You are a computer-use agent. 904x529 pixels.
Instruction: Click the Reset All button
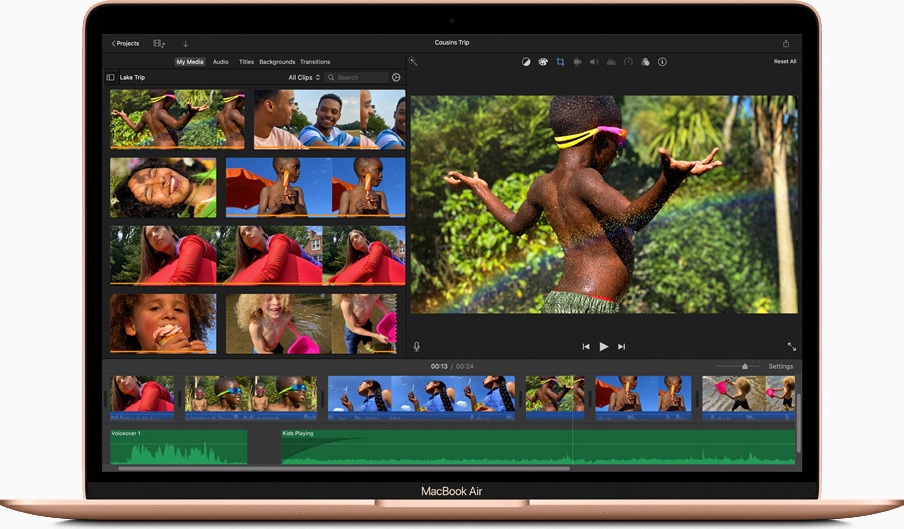[785, 62]
